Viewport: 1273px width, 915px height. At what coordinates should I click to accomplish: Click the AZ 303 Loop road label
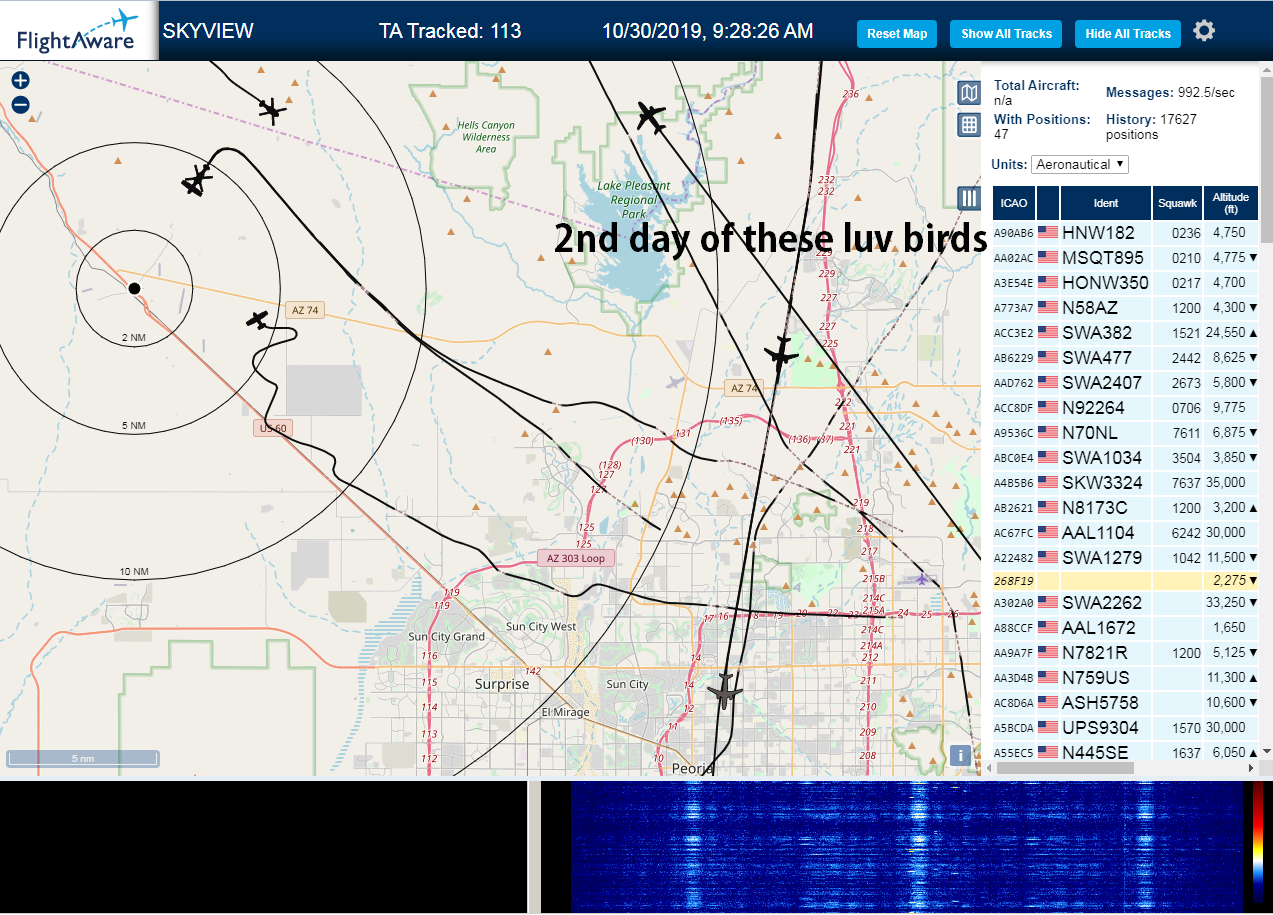pyautogui.click(x=576, y=558)
